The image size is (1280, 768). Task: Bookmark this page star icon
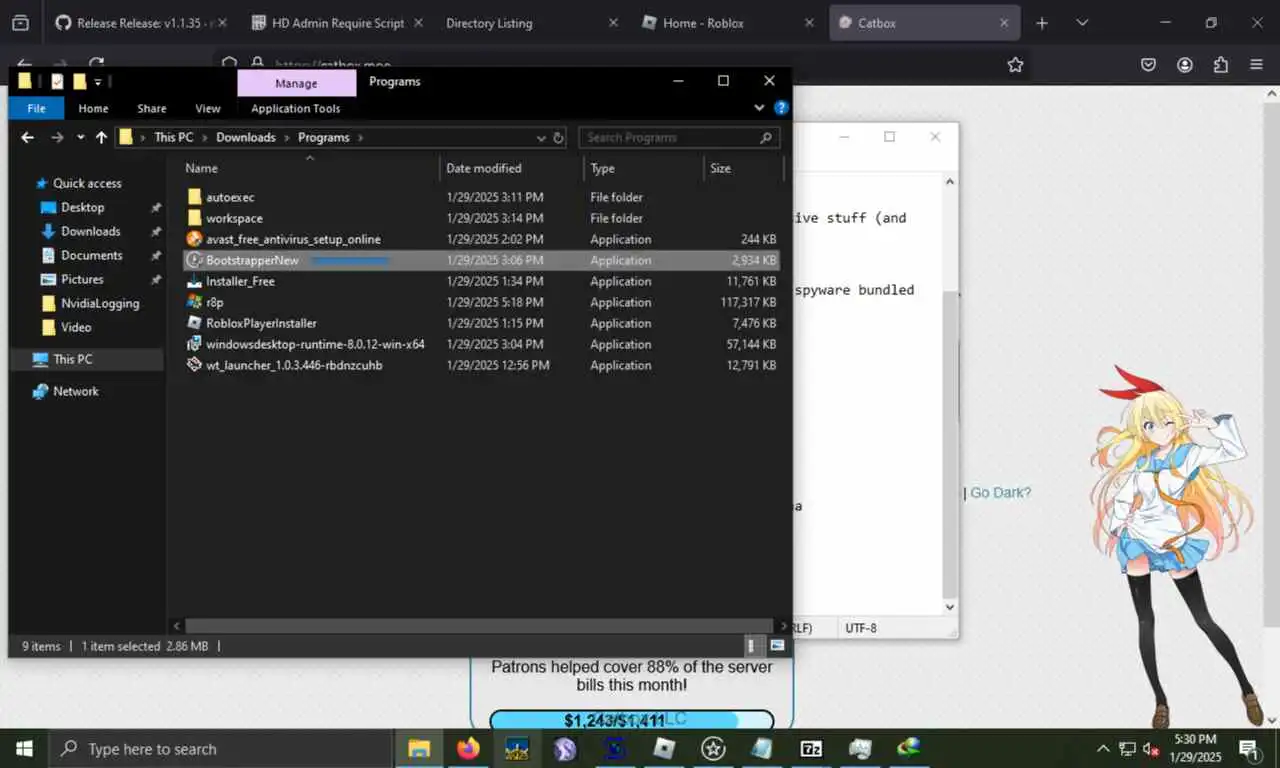click(1016, 65)
